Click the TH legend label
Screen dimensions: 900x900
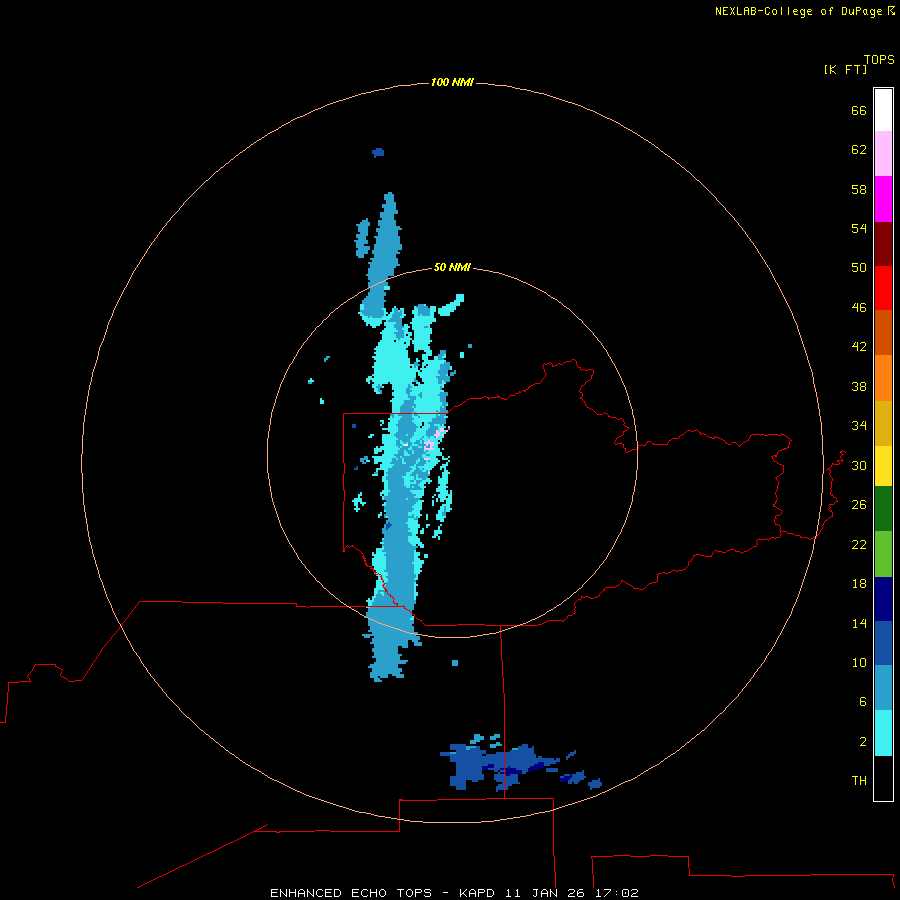point(859,781)
